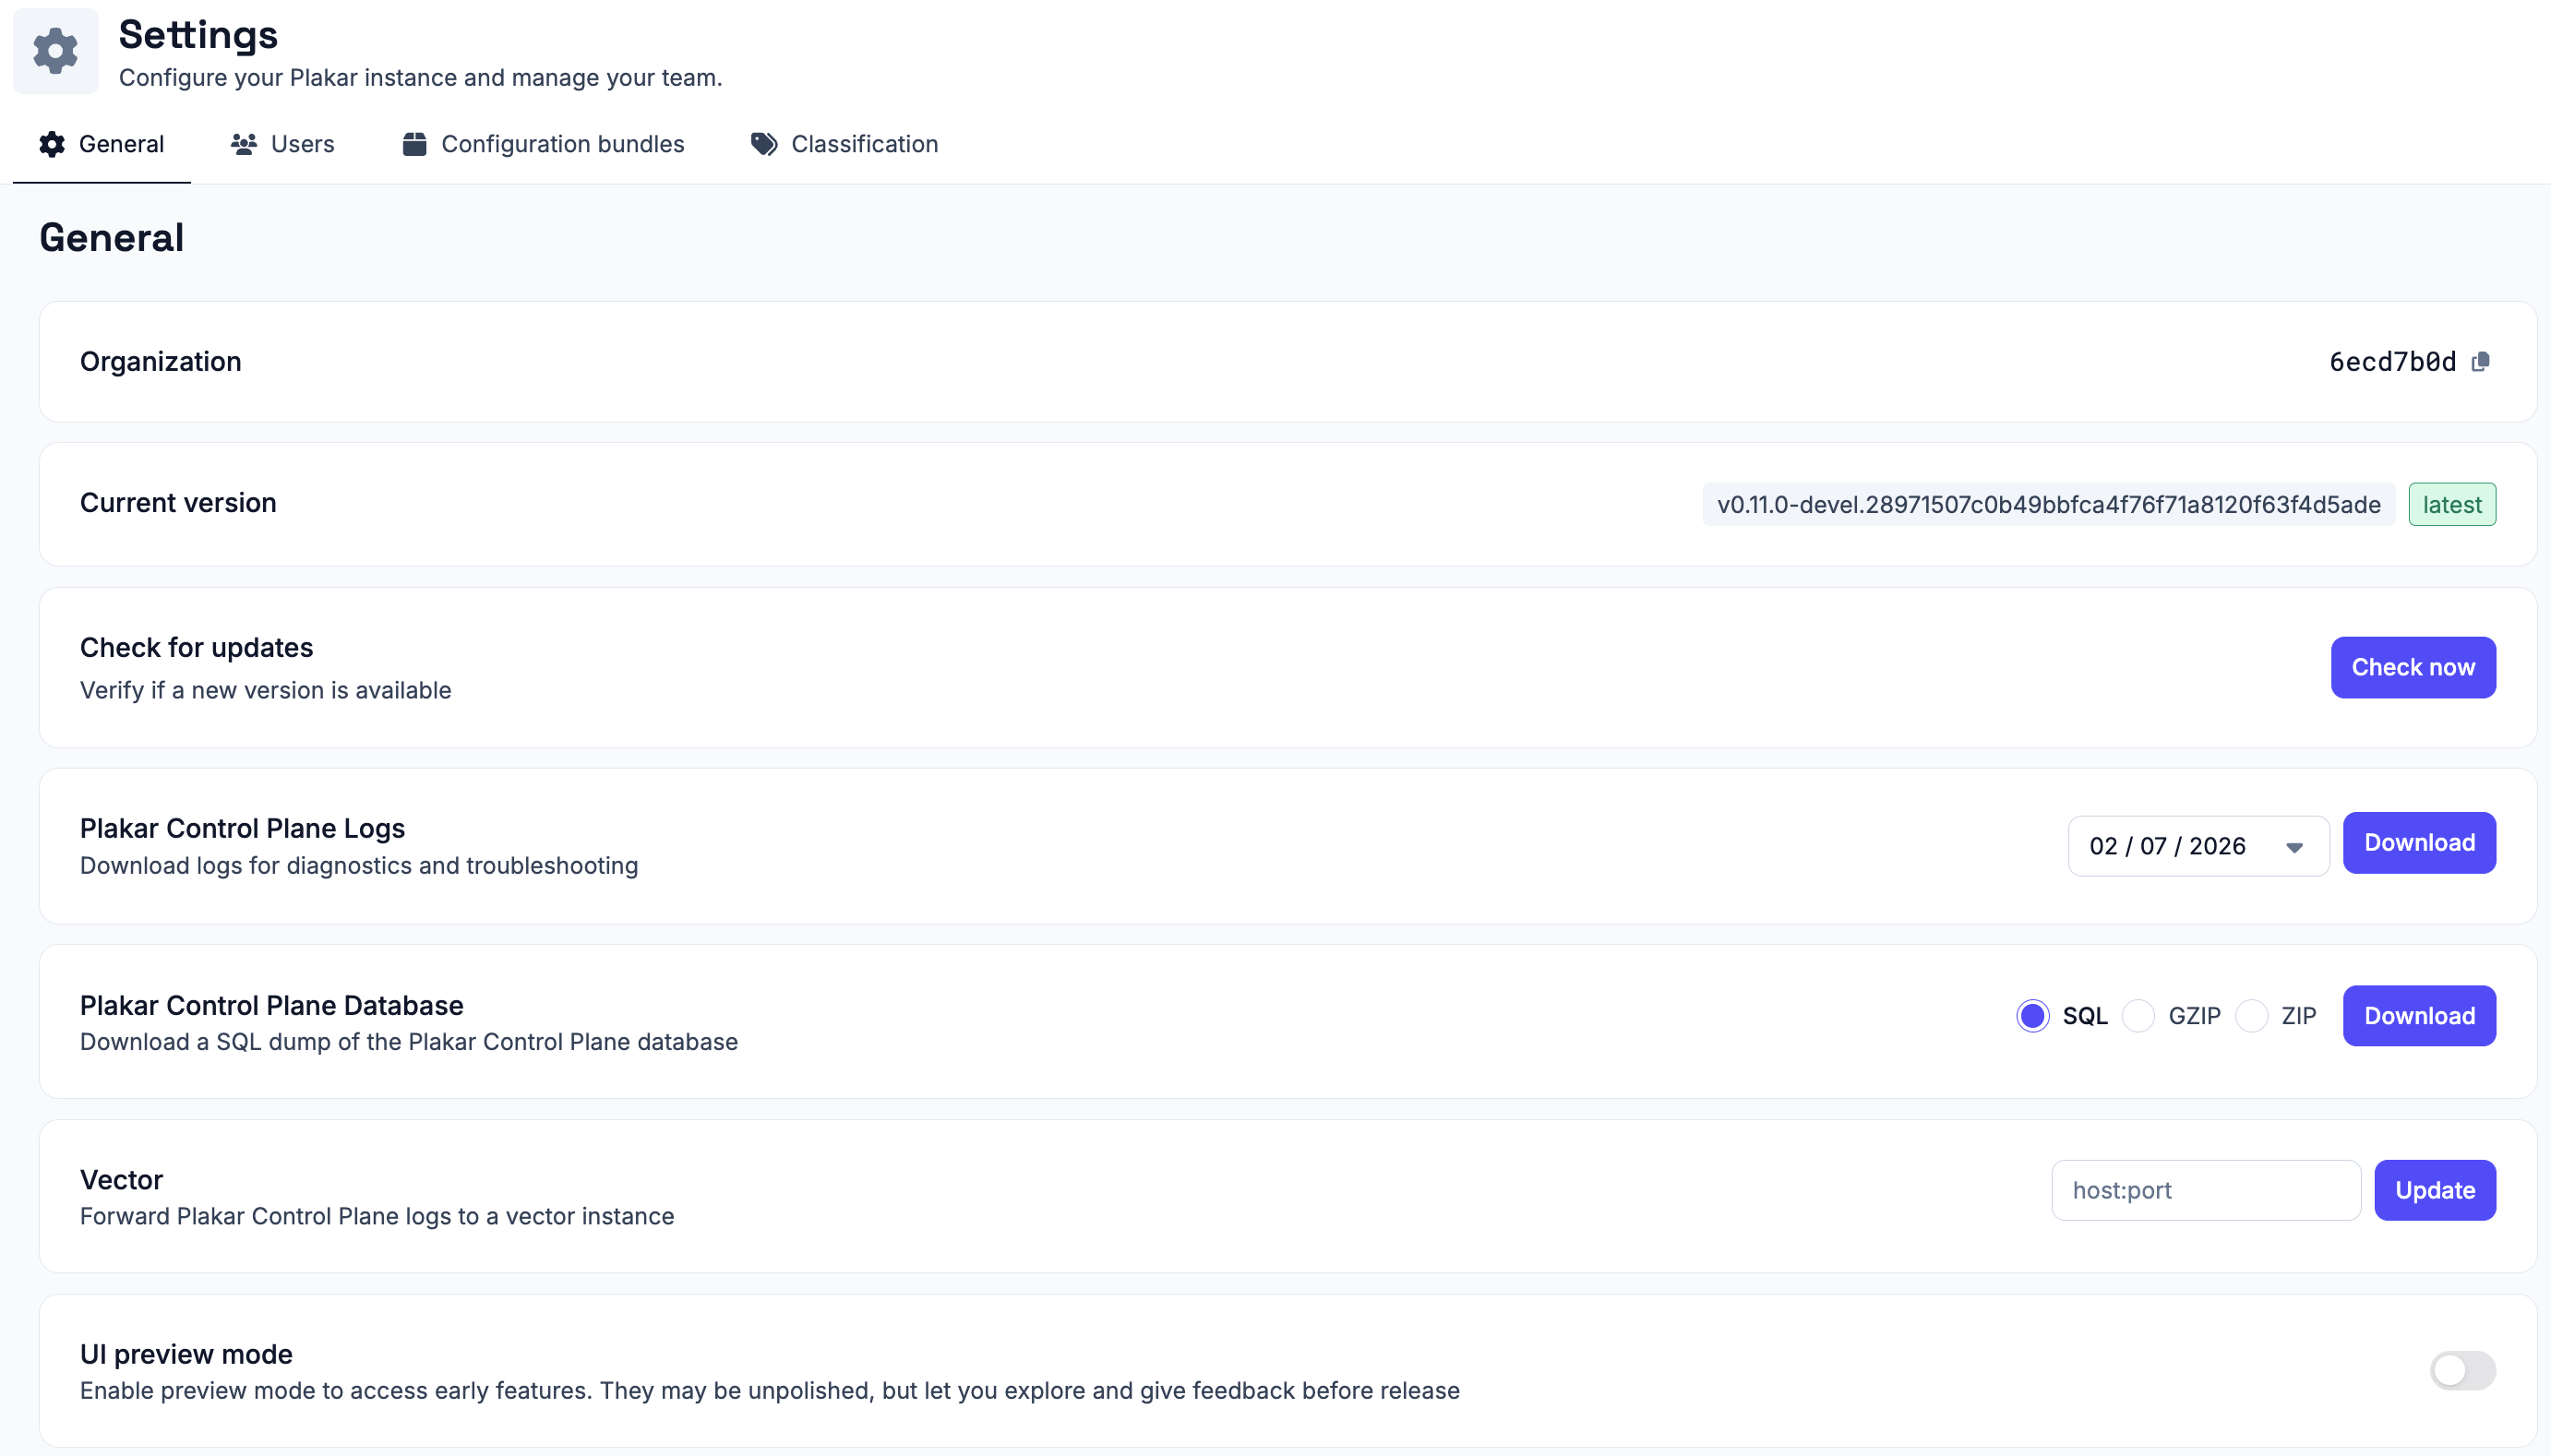Click the Organization label

161,362
